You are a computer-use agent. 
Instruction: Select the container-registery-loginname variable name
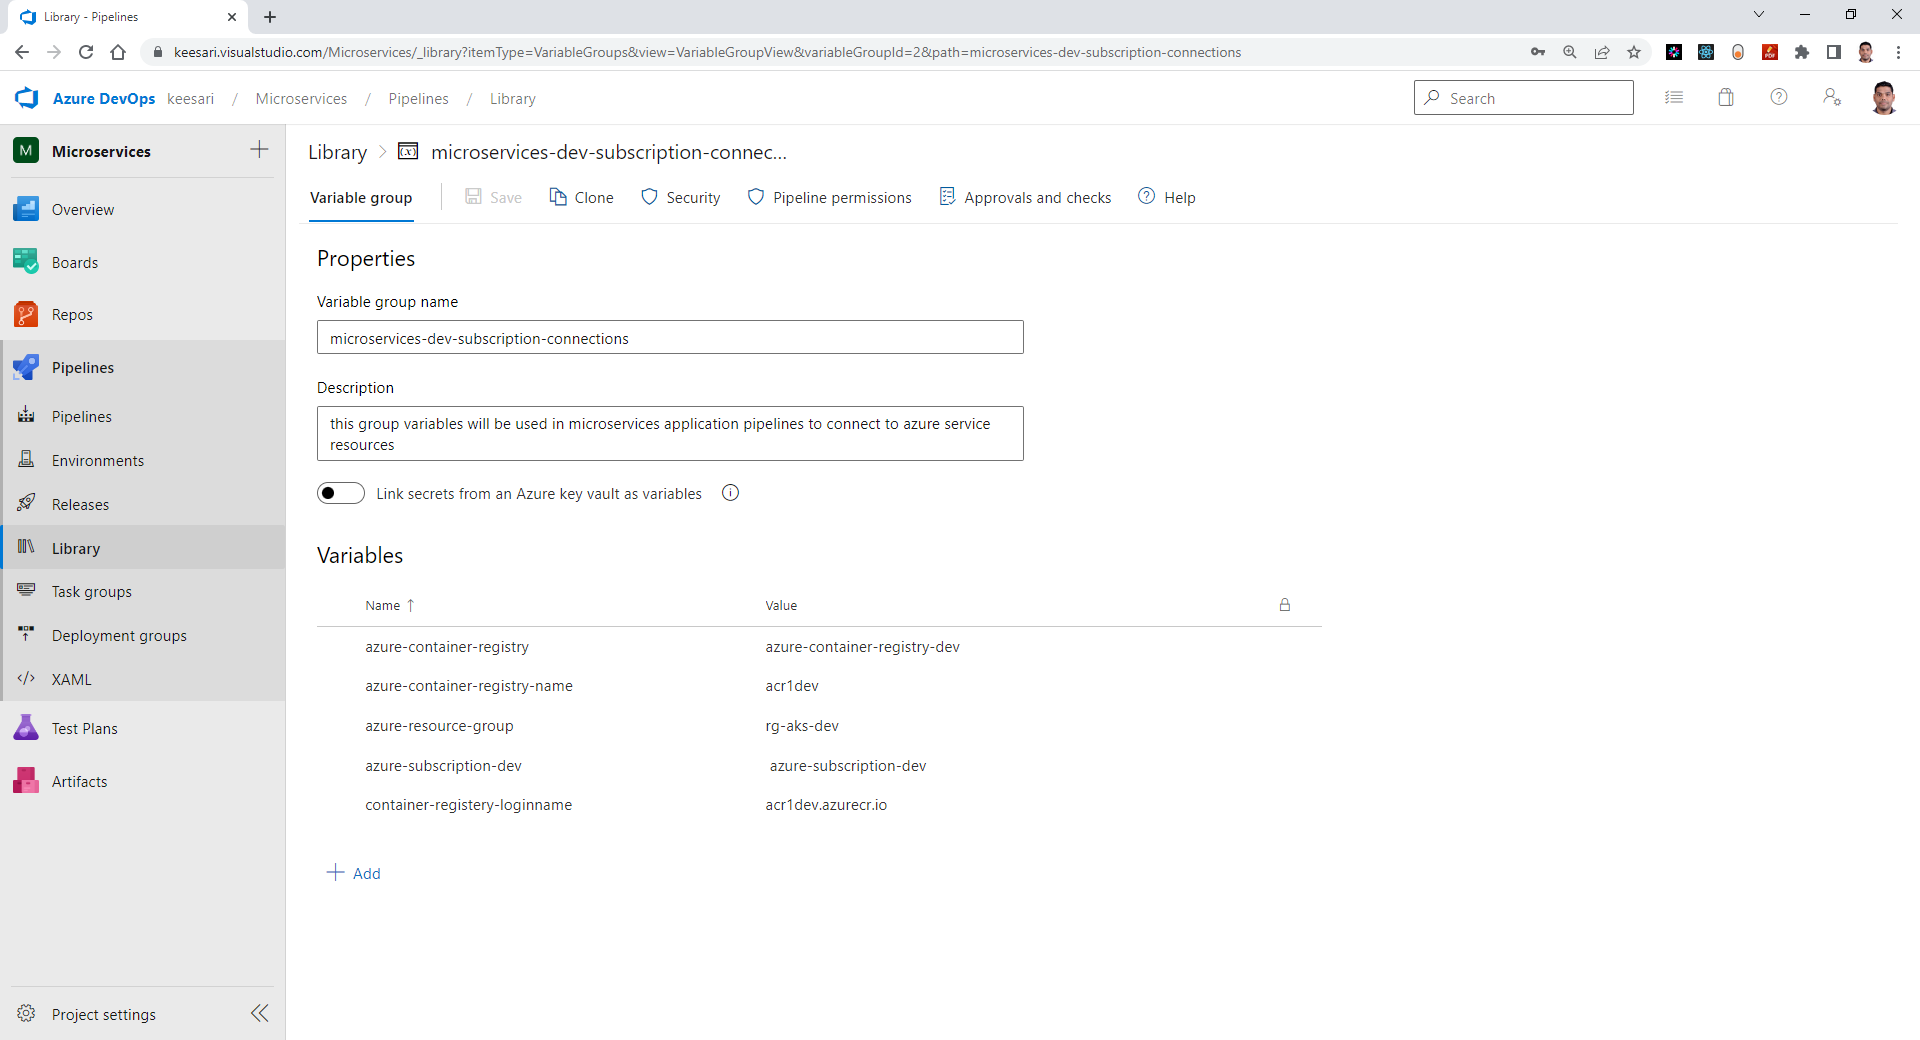[468, 805]
